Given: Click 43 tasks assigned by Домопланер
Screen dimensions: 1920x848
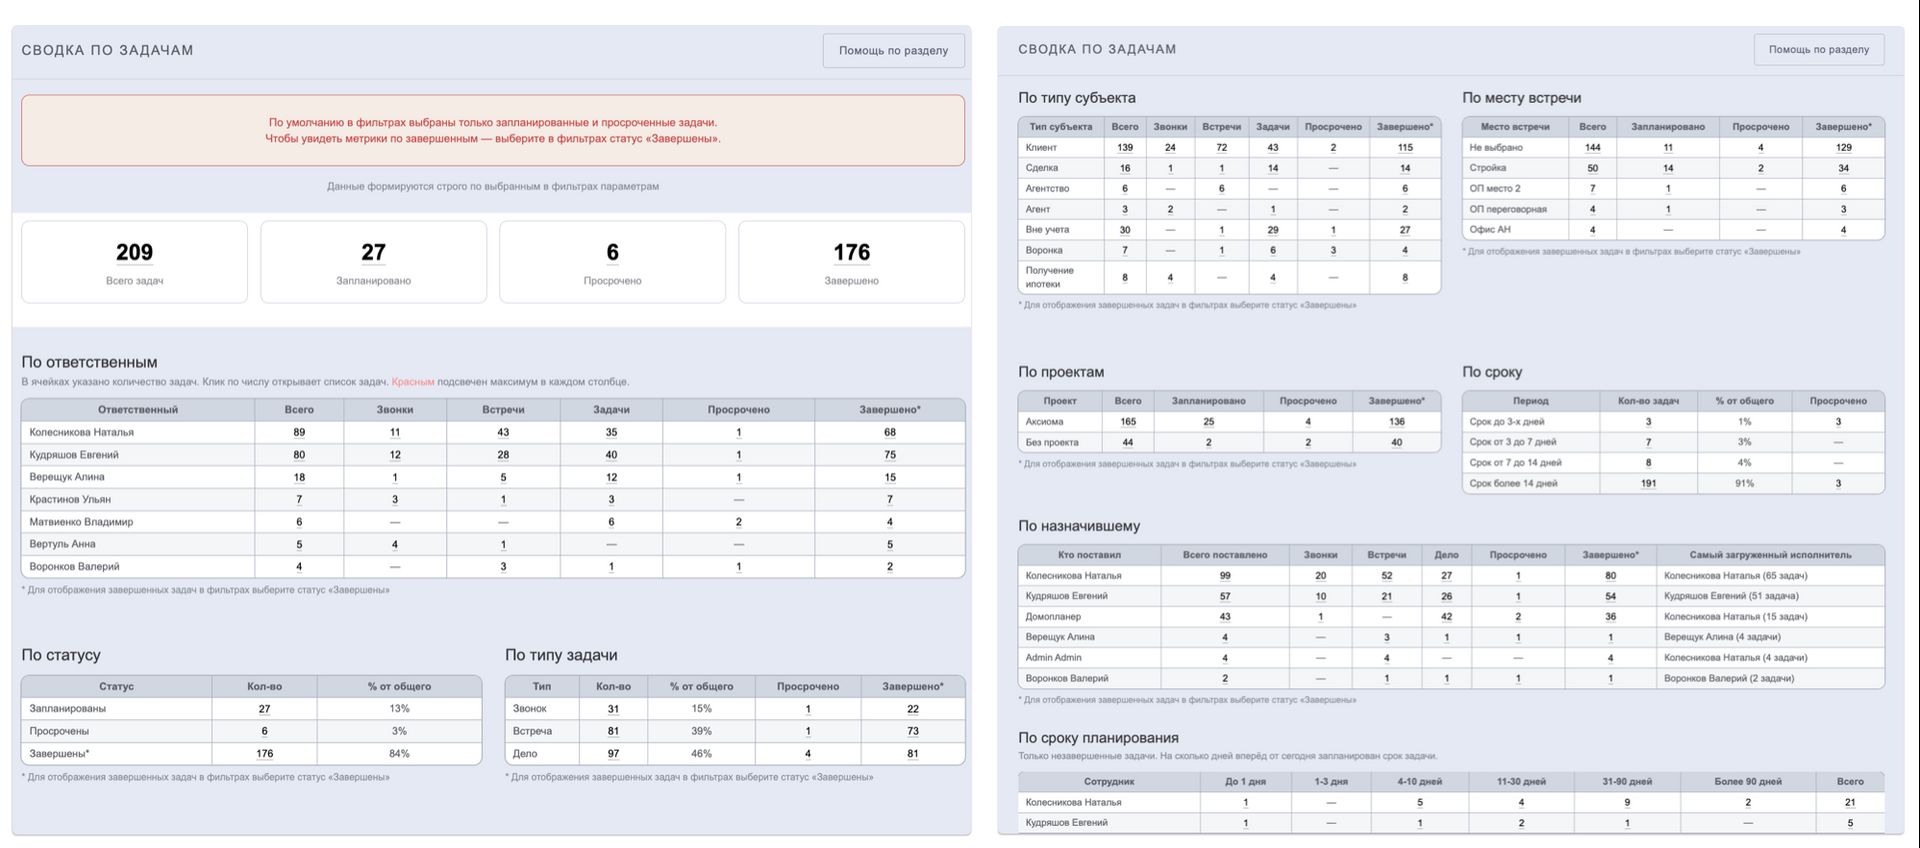Looking at the screenshot, I should tap(1225, 616).
